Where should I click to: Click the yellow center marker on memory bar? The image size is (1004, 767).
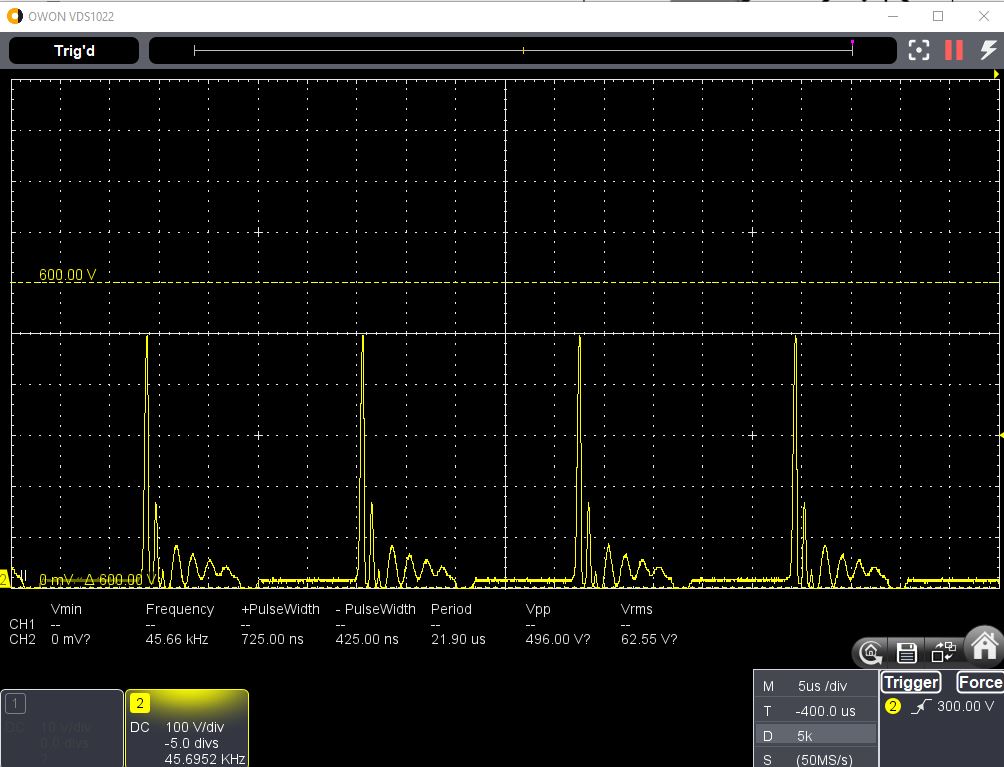(x=523, y=50)
